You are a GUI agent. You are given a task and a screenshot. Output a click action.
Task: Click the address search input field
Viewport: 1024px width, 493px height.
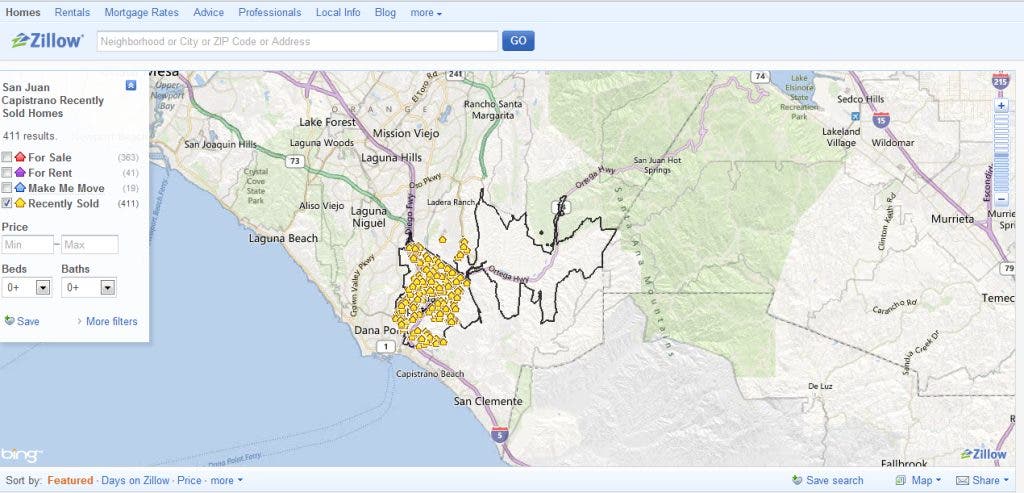pos(297,41)
